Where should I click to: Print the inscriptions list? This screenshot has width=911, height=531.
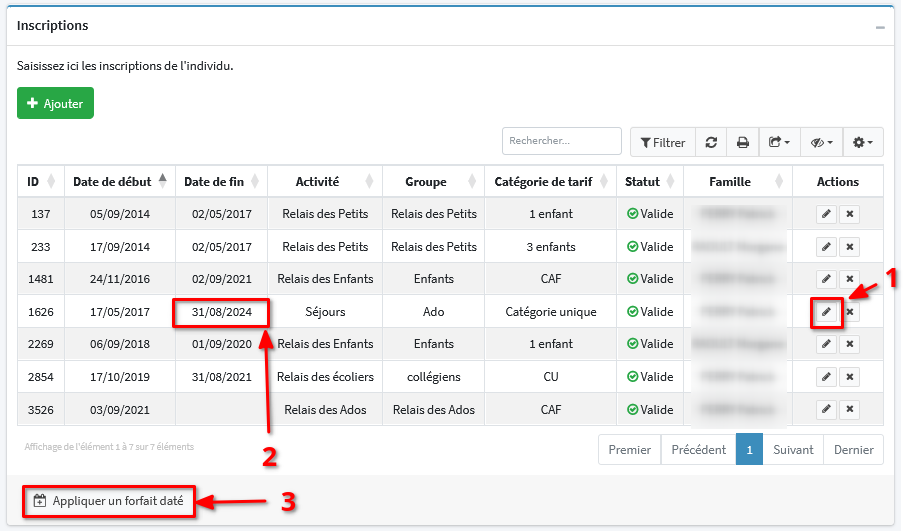[x=743, y=142]
